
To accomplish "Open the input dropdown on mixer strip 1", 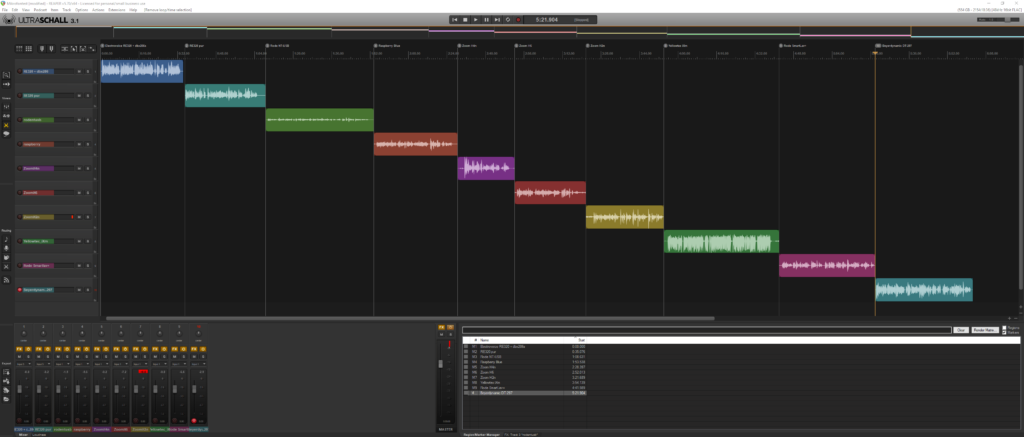I will click(x=24, y=364).
